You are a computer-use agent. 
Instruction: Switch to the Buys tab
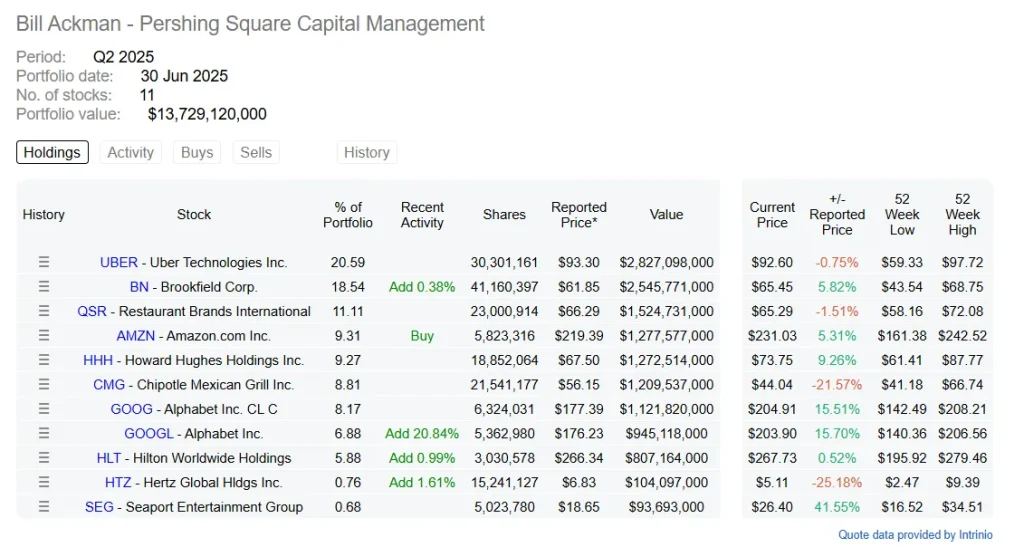pos(197,152)
